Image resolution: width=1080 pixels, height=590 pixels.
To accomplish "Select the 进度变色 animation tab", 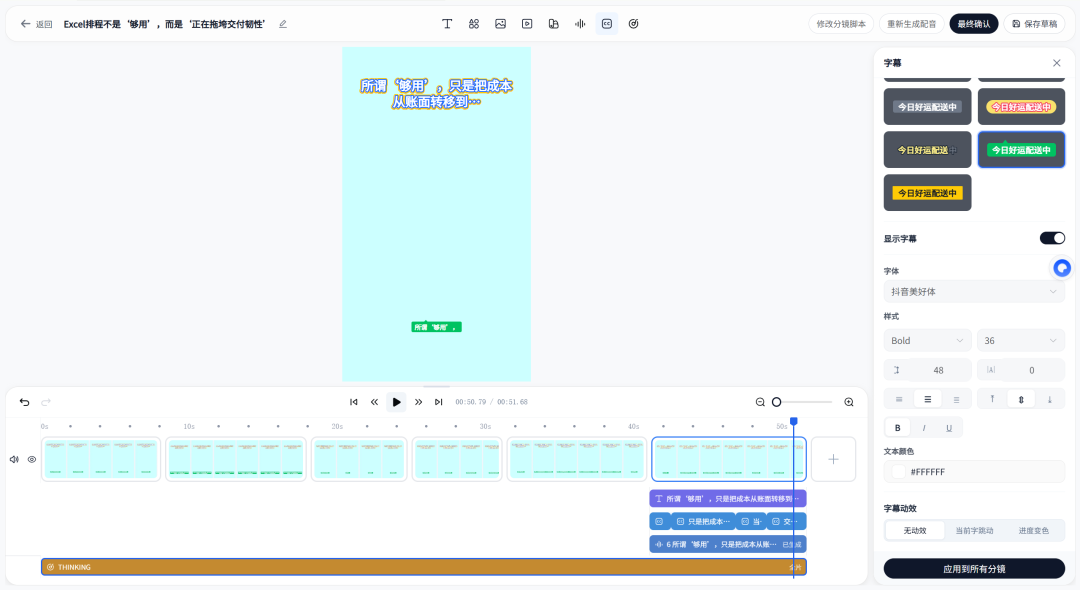I will (x=1033, y=531).
